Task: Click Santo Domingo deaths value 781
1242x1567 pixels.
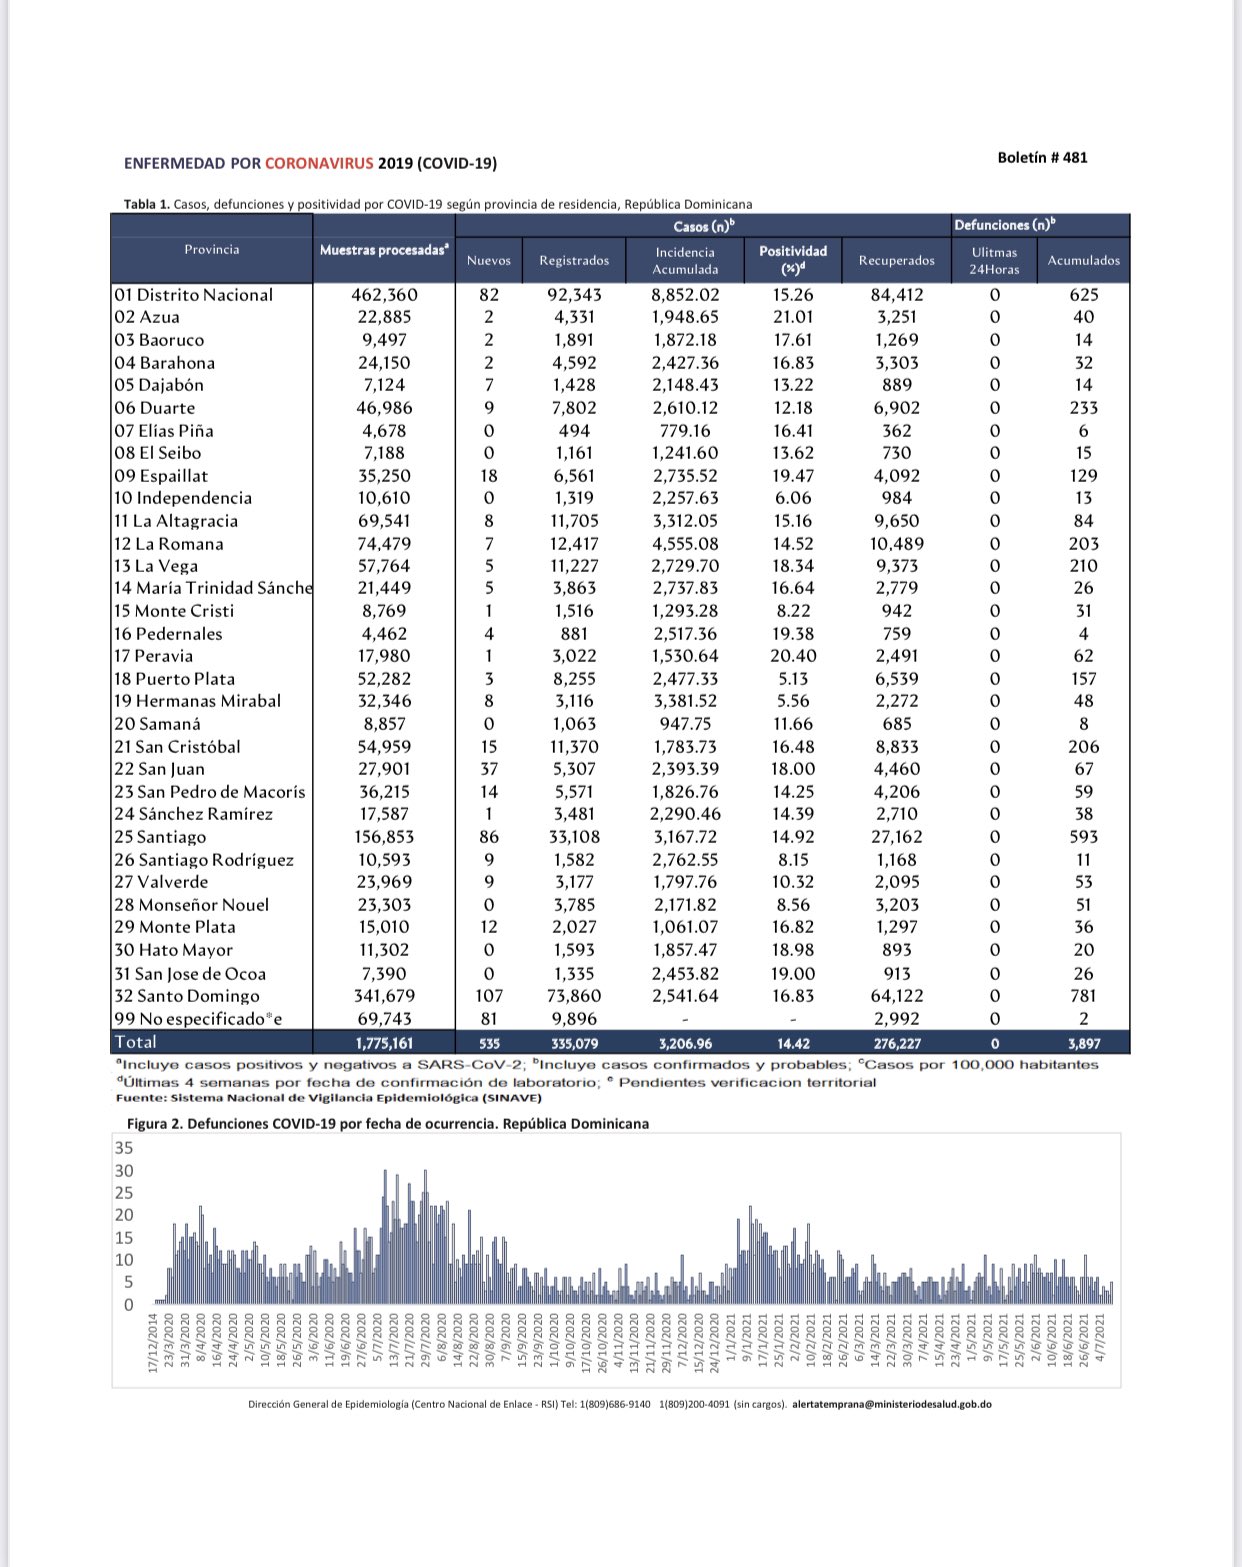Action: (x=1084, y=996)
